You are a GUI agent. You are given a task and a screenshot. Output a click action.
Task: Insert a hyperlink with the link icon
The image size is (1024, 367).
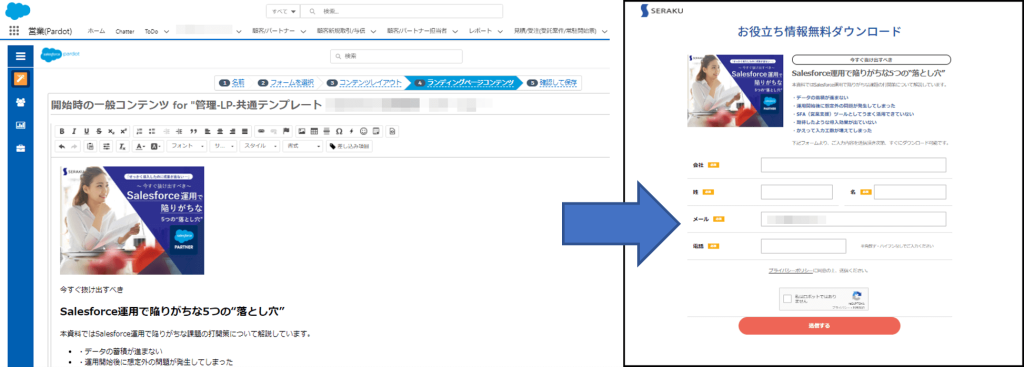click(261, 131)
